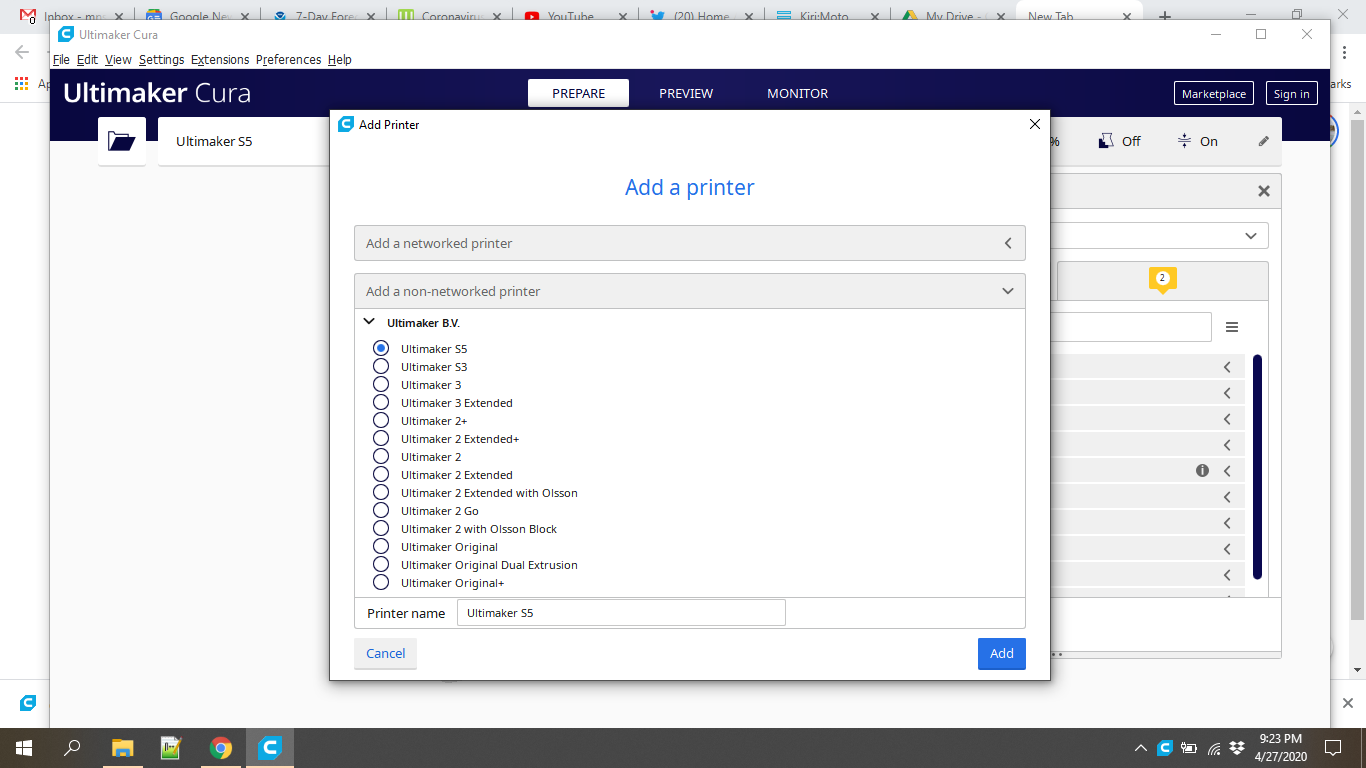Click the taskbar search icon
Screen dimensions: 1366x768
tap(72, 748)
